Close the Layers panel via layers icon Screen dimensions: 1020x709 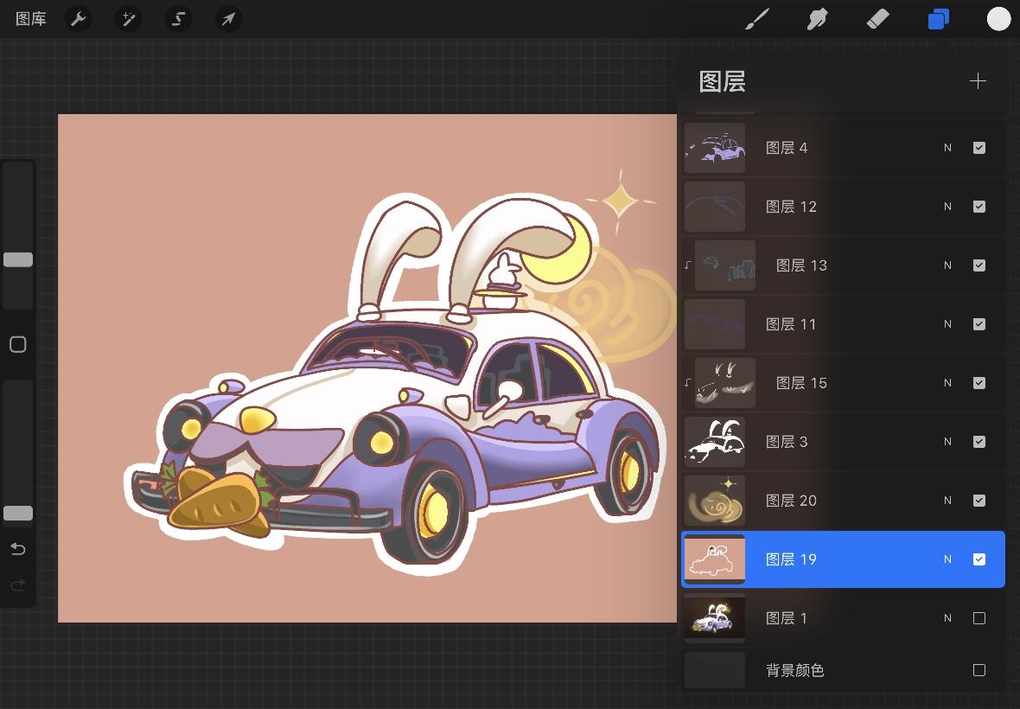click(938, 20)
